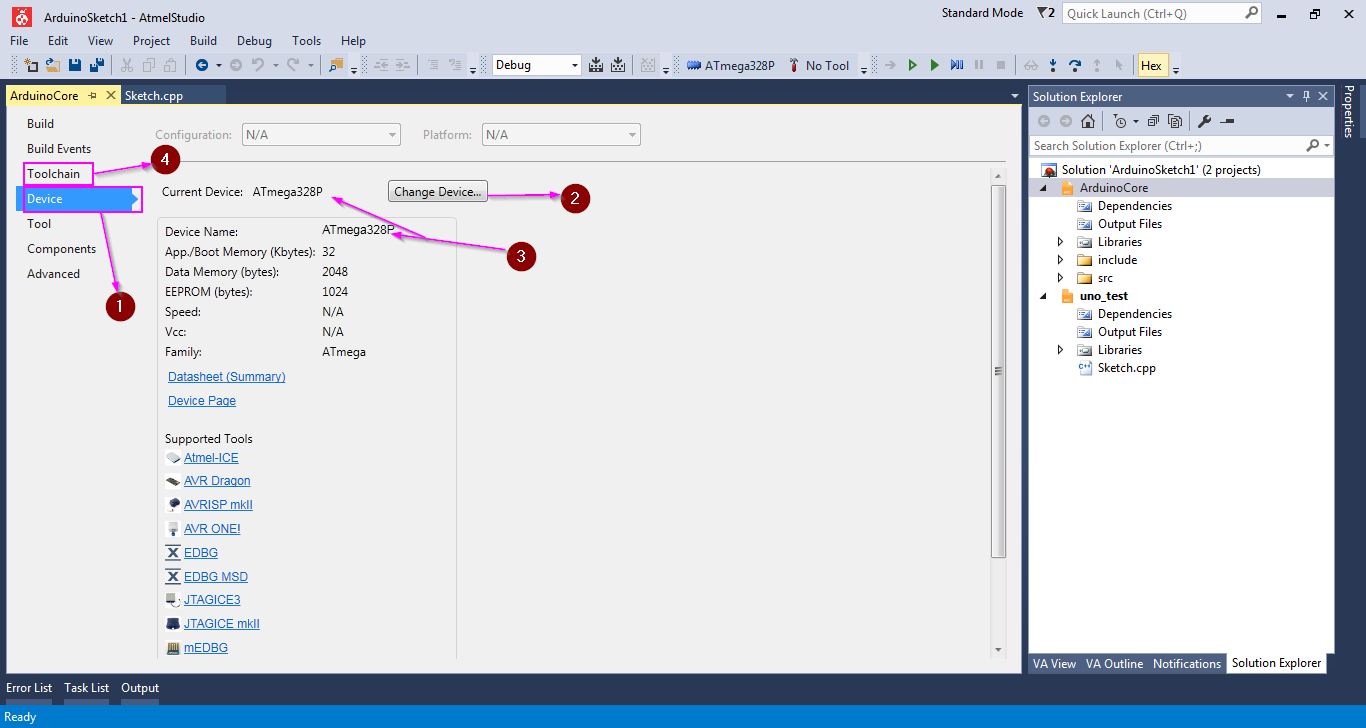Click the No Tool programmer toolbar button
Screen dimensions: 1366x728
[x=819, y=65]
